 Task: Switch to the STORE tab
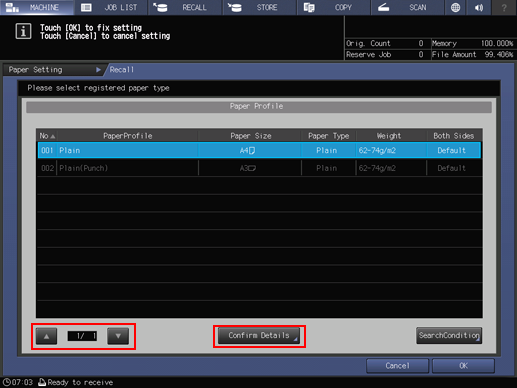260,7
